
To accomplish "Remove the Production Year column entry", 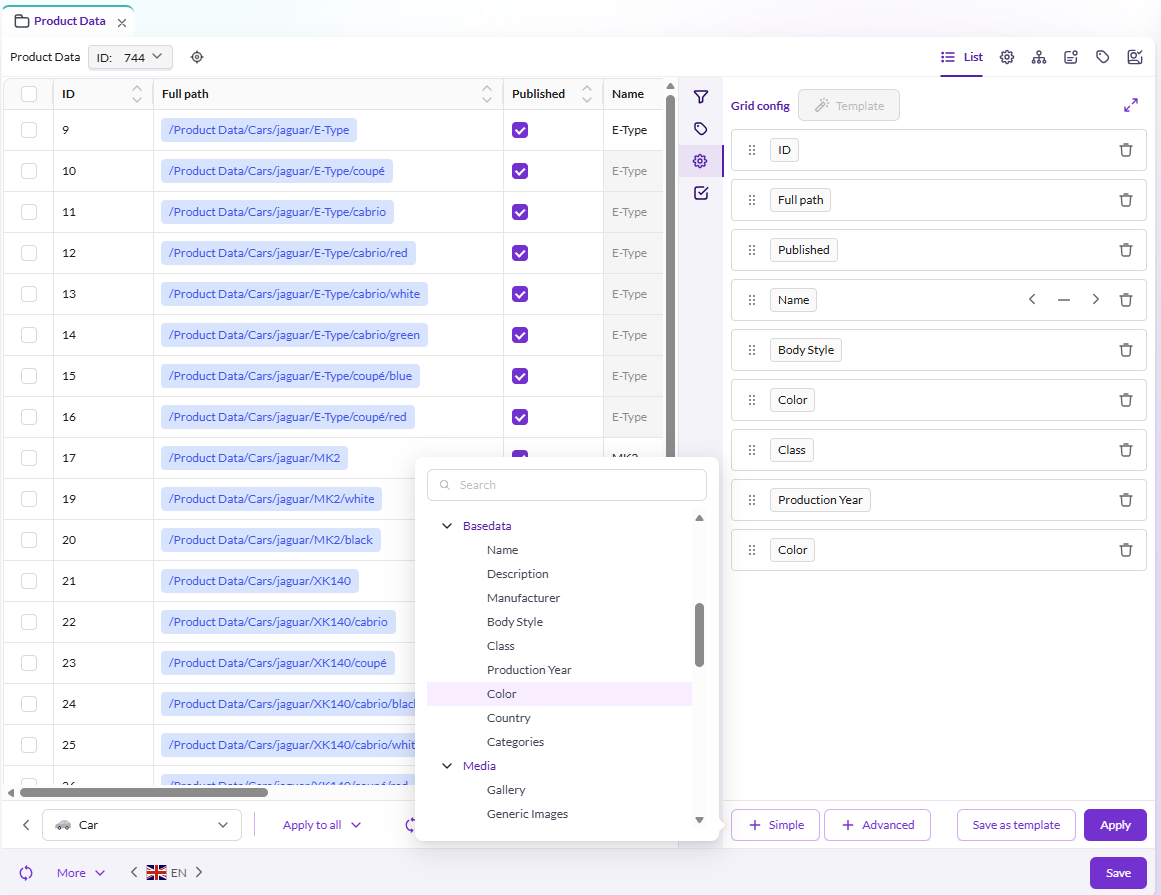I will coord(1125,500).
